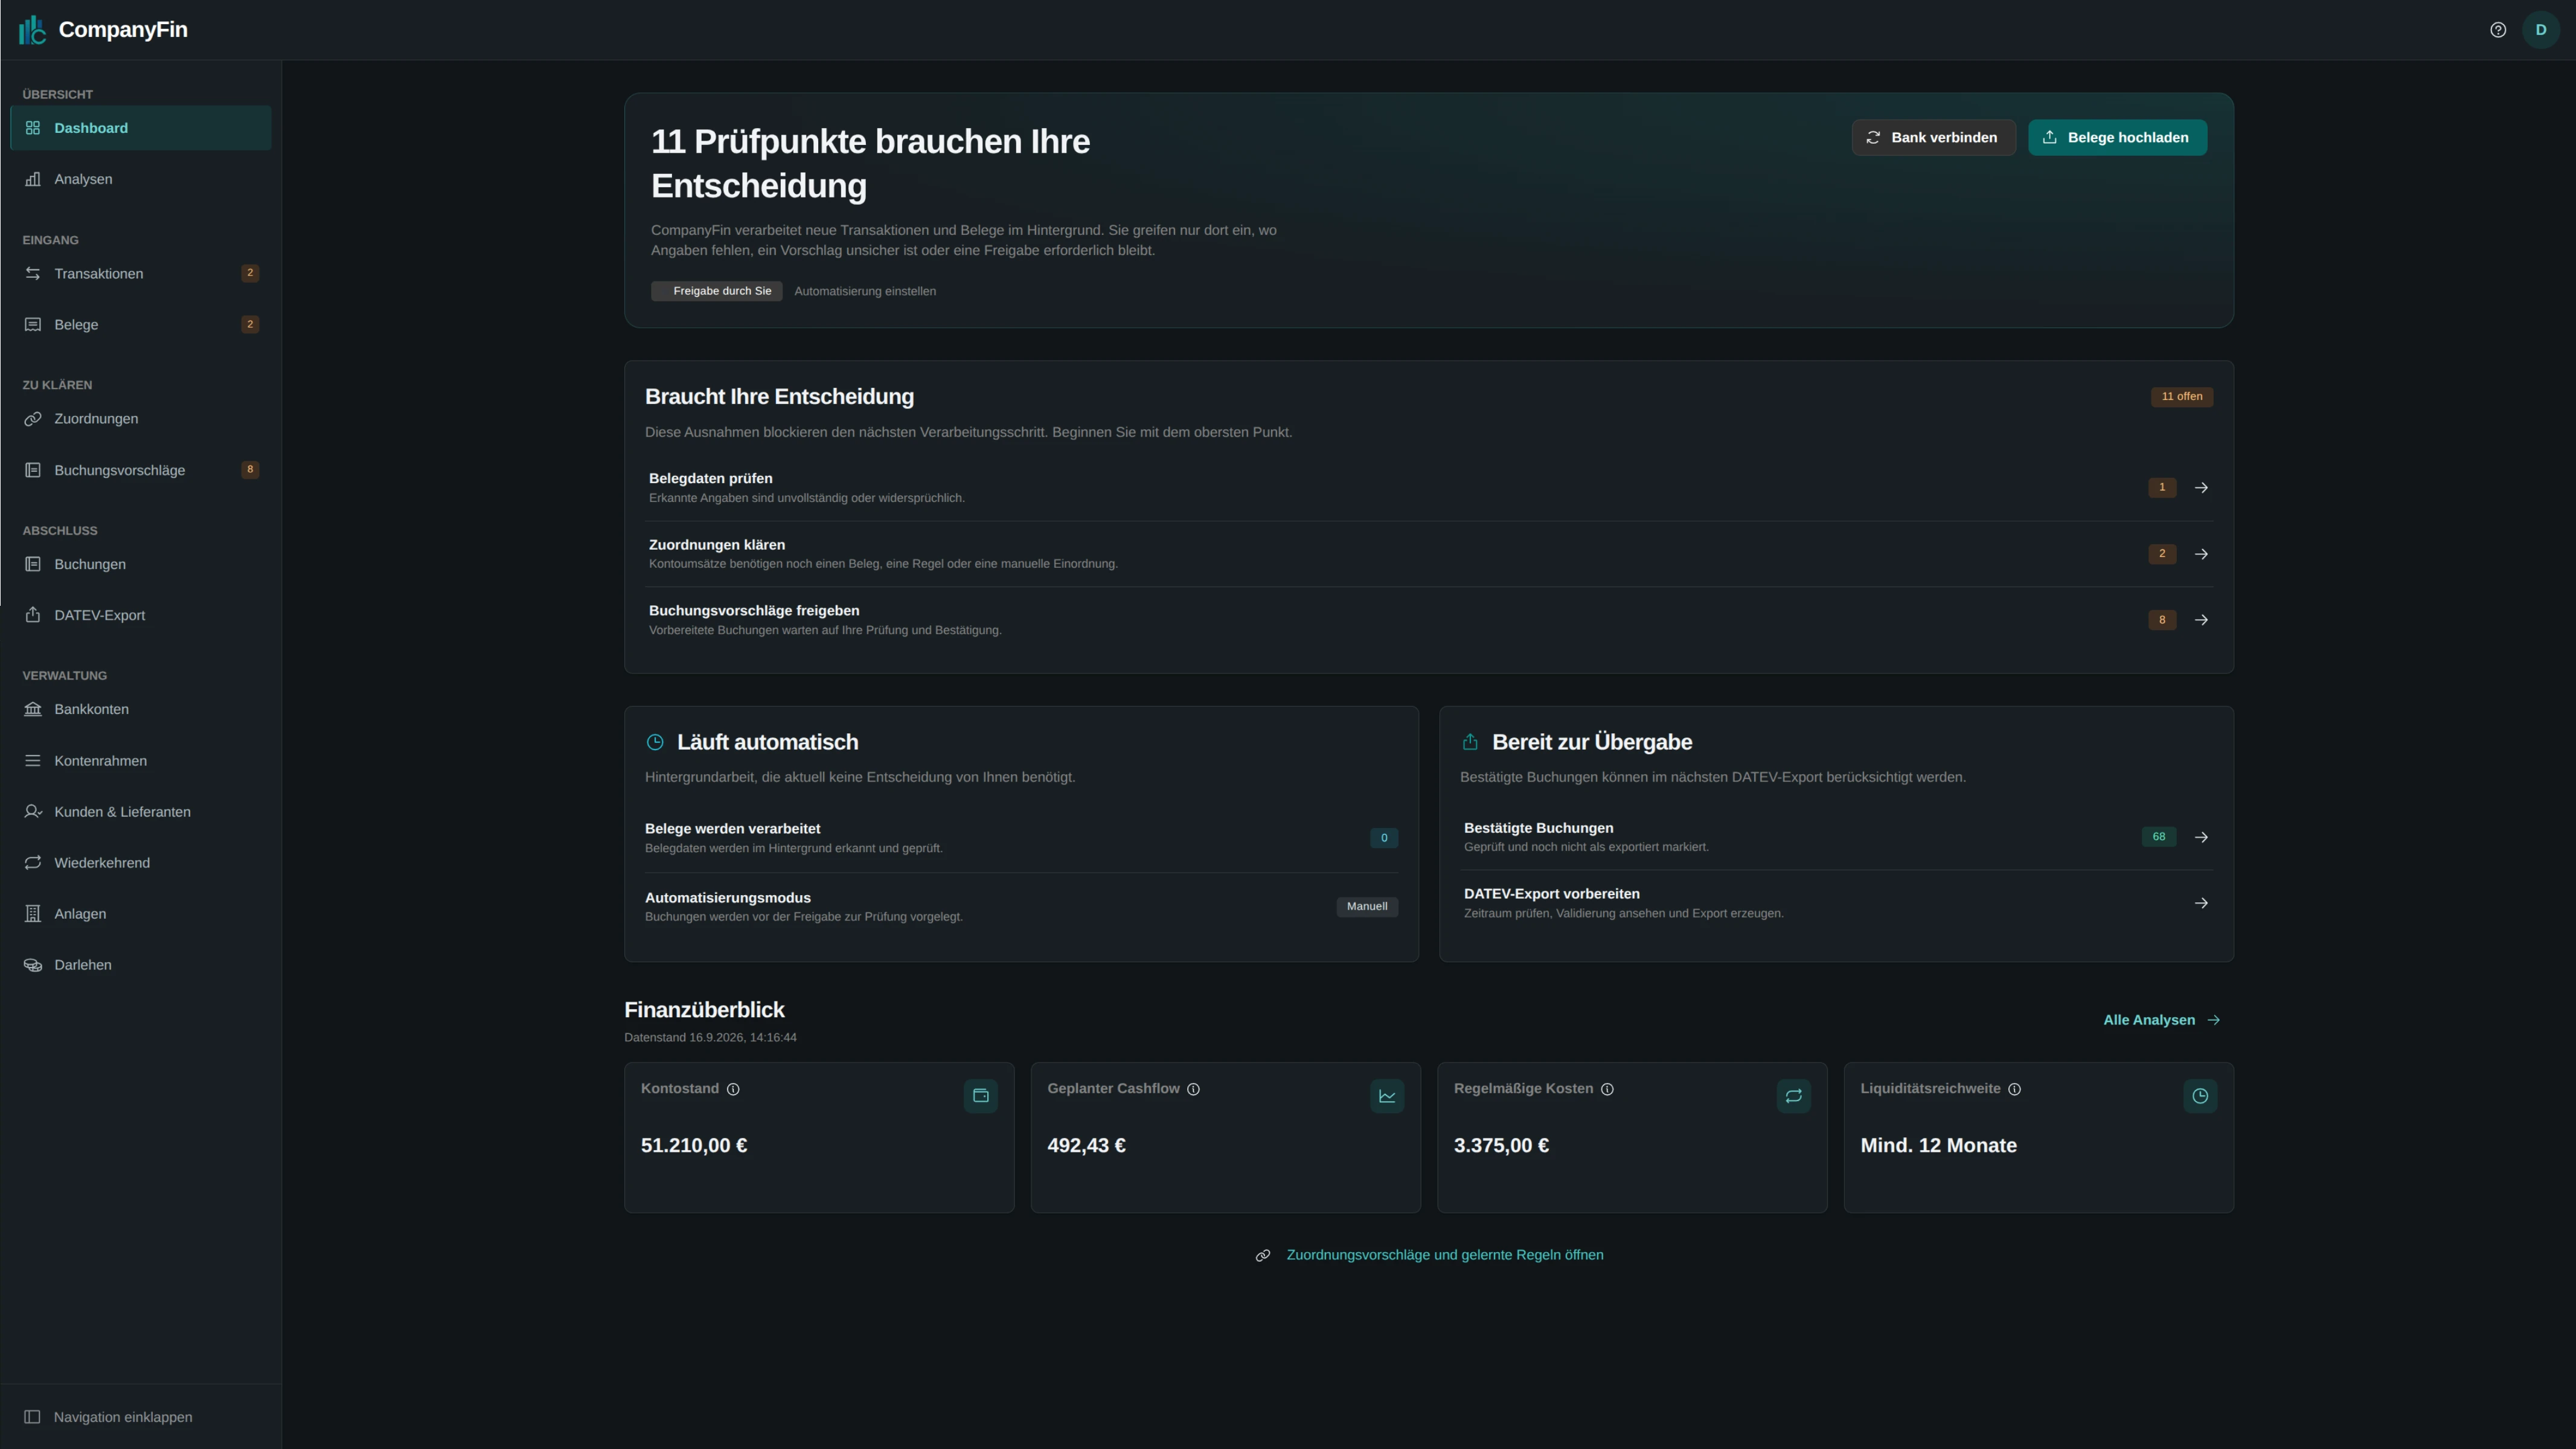2576x1449 pixels.
Task: Click the Bank verbinden button
Action: tap(1933, 137)
